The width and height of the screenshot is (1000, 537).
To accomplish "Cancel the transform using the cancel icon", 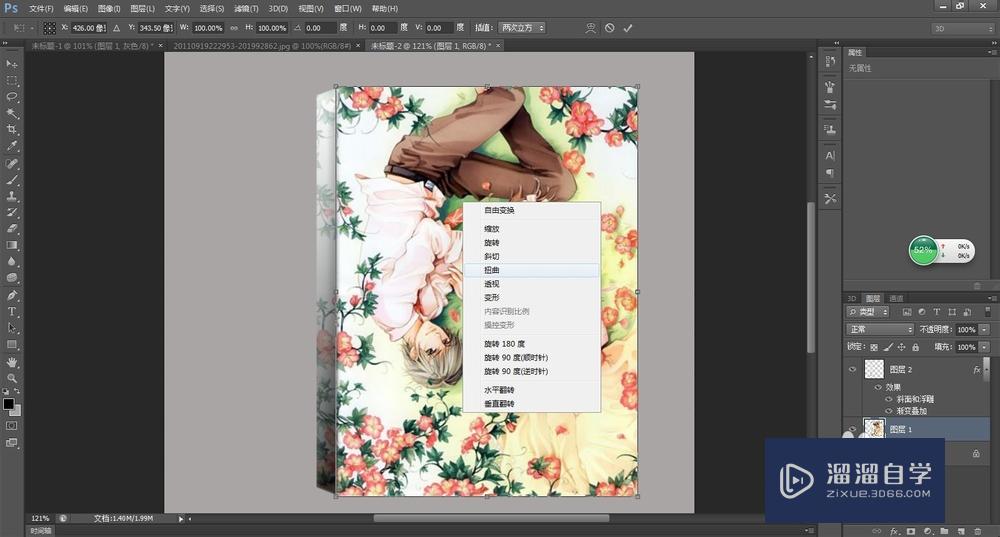I will pyautogui.click(x=609, y=28).
